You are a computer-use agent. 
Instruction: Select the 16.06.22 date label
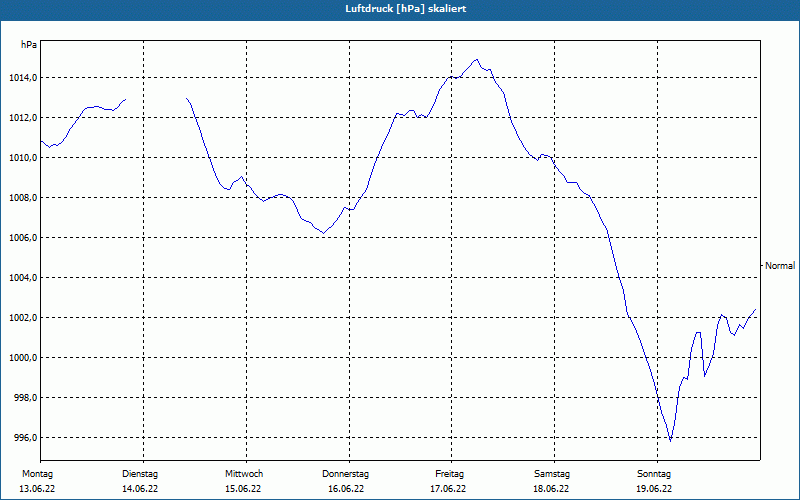(x=346, y=489)
